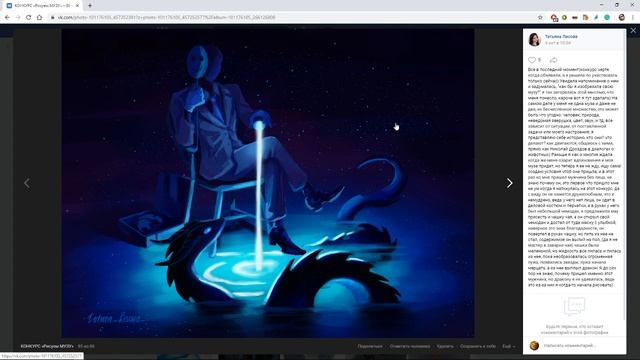Open the teal circle extension icon
The height and width of the screenshot is (360, 640).
coord(607,18)
